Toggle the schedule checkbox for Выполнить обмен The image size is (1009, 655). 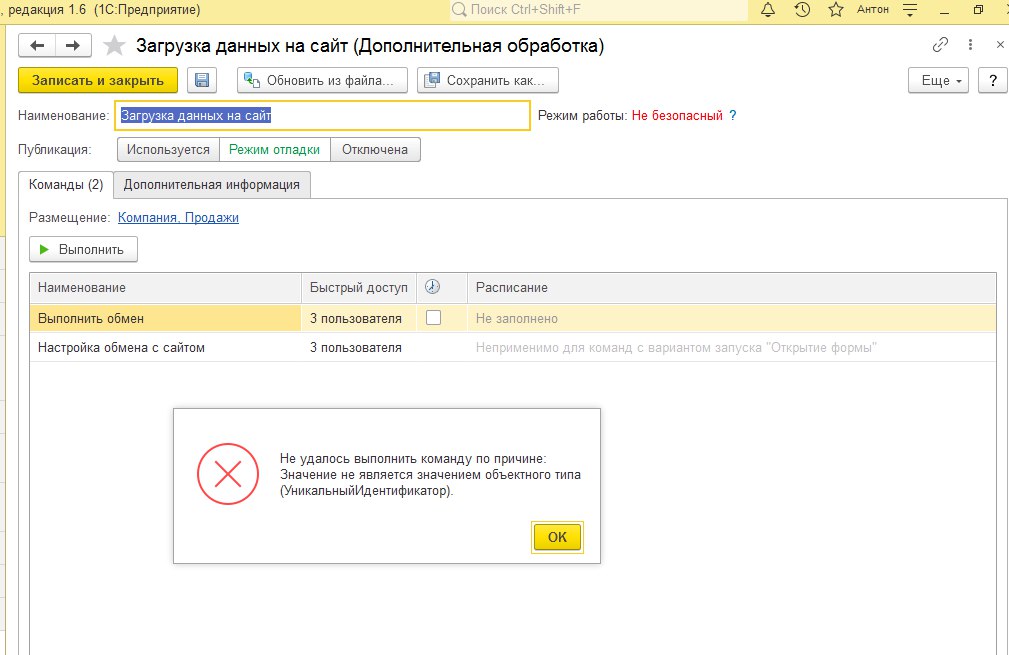point(433,318)
